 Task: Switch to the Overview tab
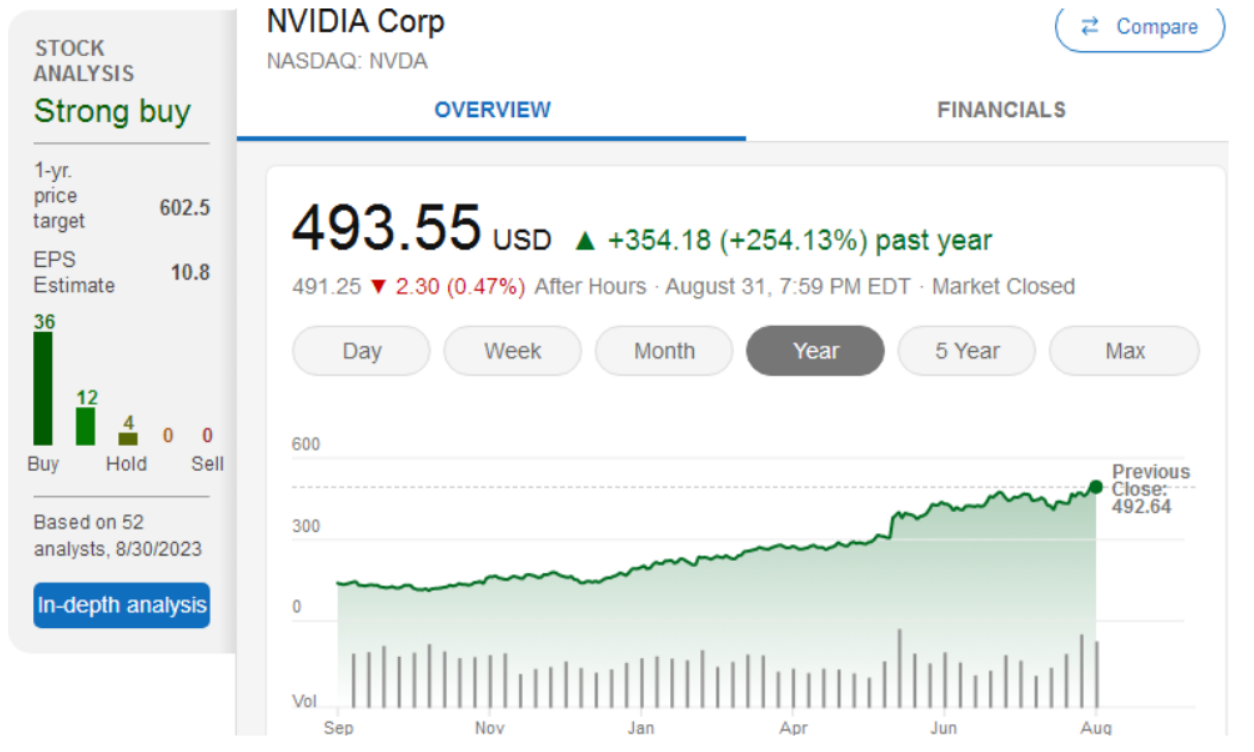[x=492, y=110]
